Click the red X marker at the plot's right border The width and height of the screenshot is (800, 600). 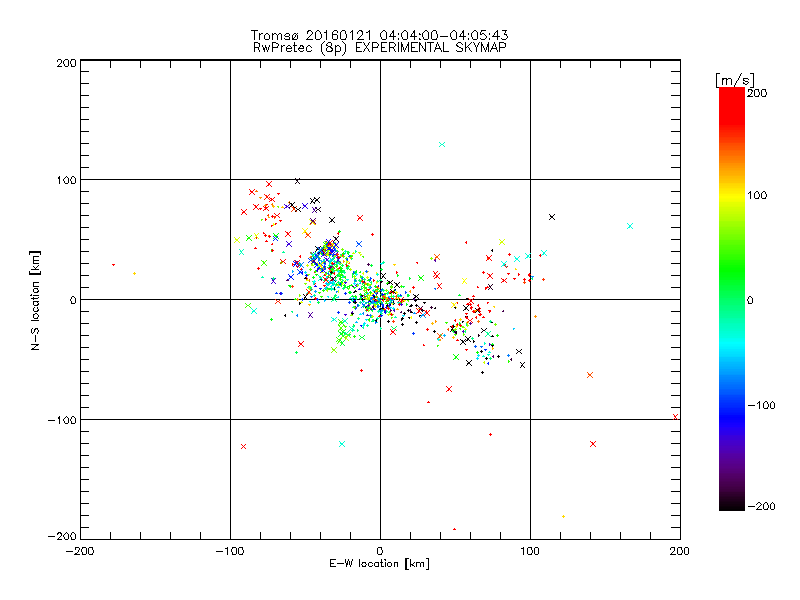(x=676, y=417)
